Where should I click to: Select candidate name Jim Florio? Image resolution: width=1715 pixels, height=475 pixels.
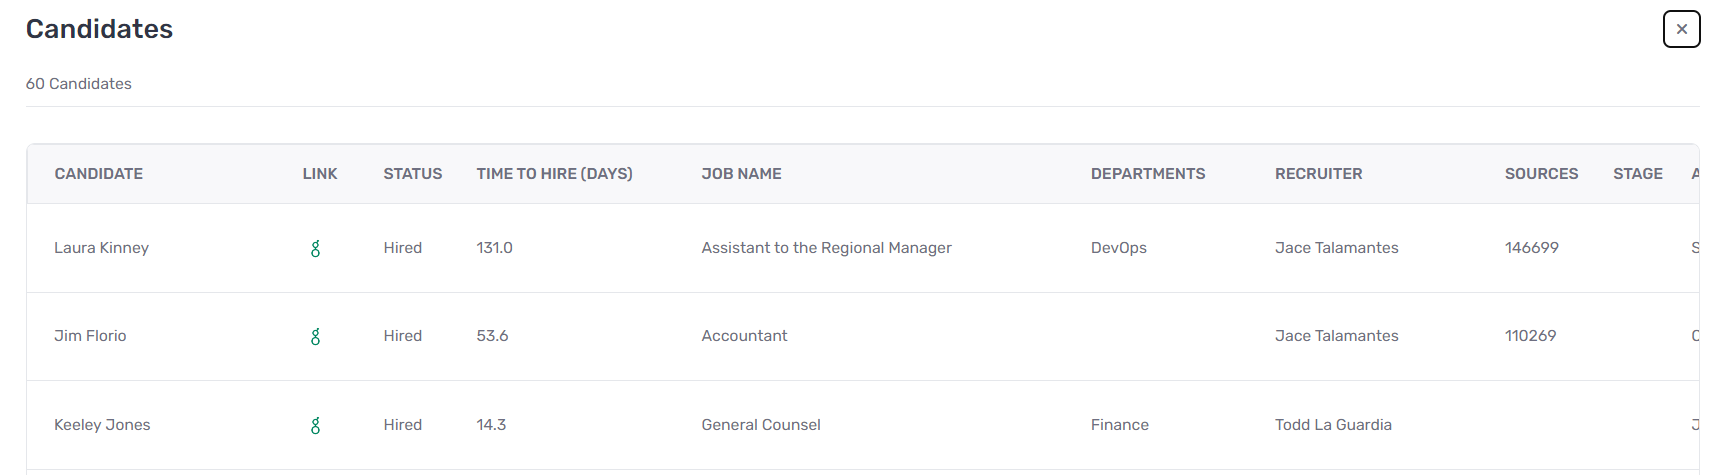pyautogui.click(x=90, y=336)
